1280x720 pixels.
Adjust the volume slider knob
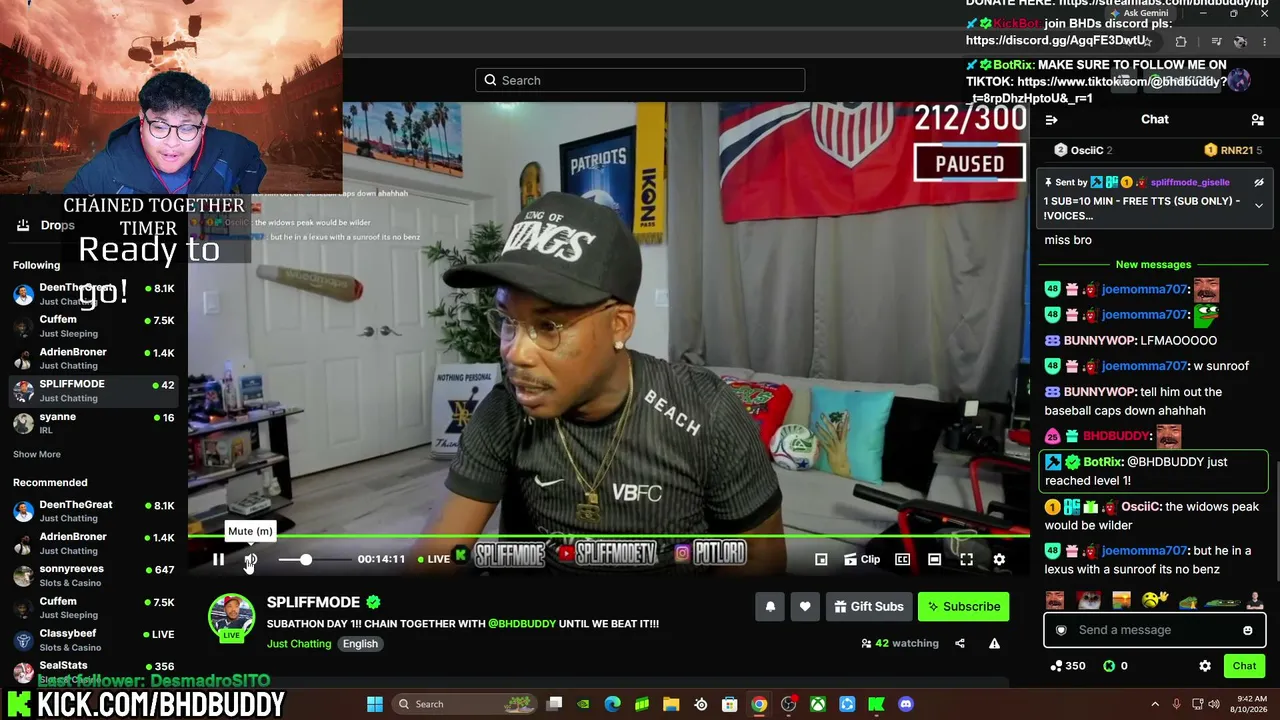tap(306, 560)
